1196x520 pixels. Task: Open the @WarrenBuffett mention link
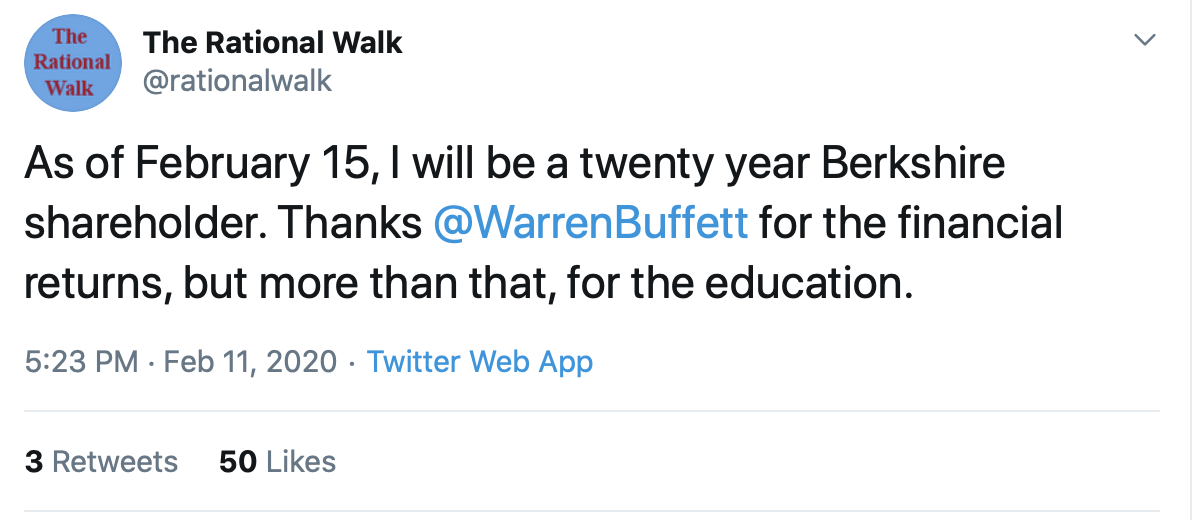point(591,223)
